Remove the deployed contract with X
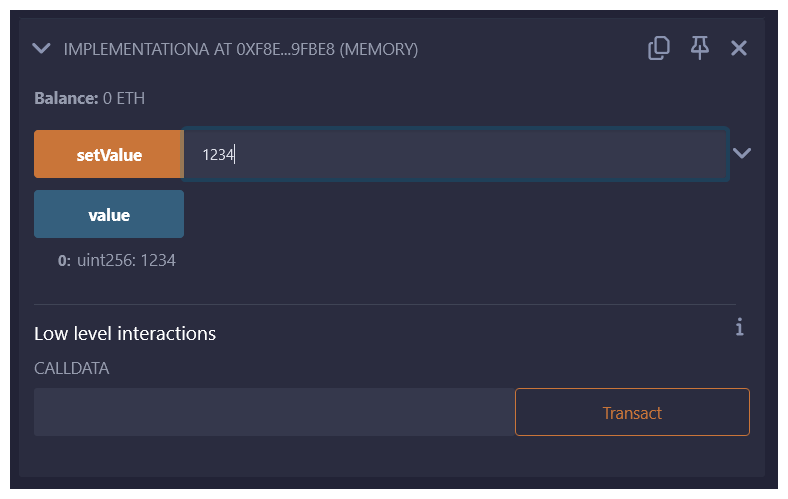Viewport: 788px width, 499px height. coord(739,48)
